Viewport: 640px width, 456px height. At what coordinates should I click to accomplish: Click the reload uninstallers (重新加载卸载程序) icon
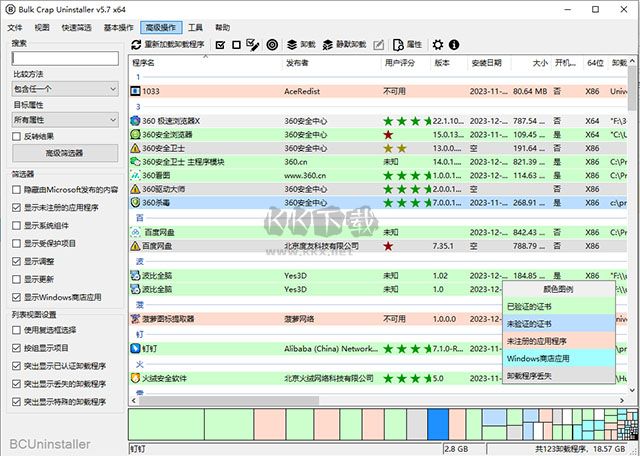coord(136,45)
